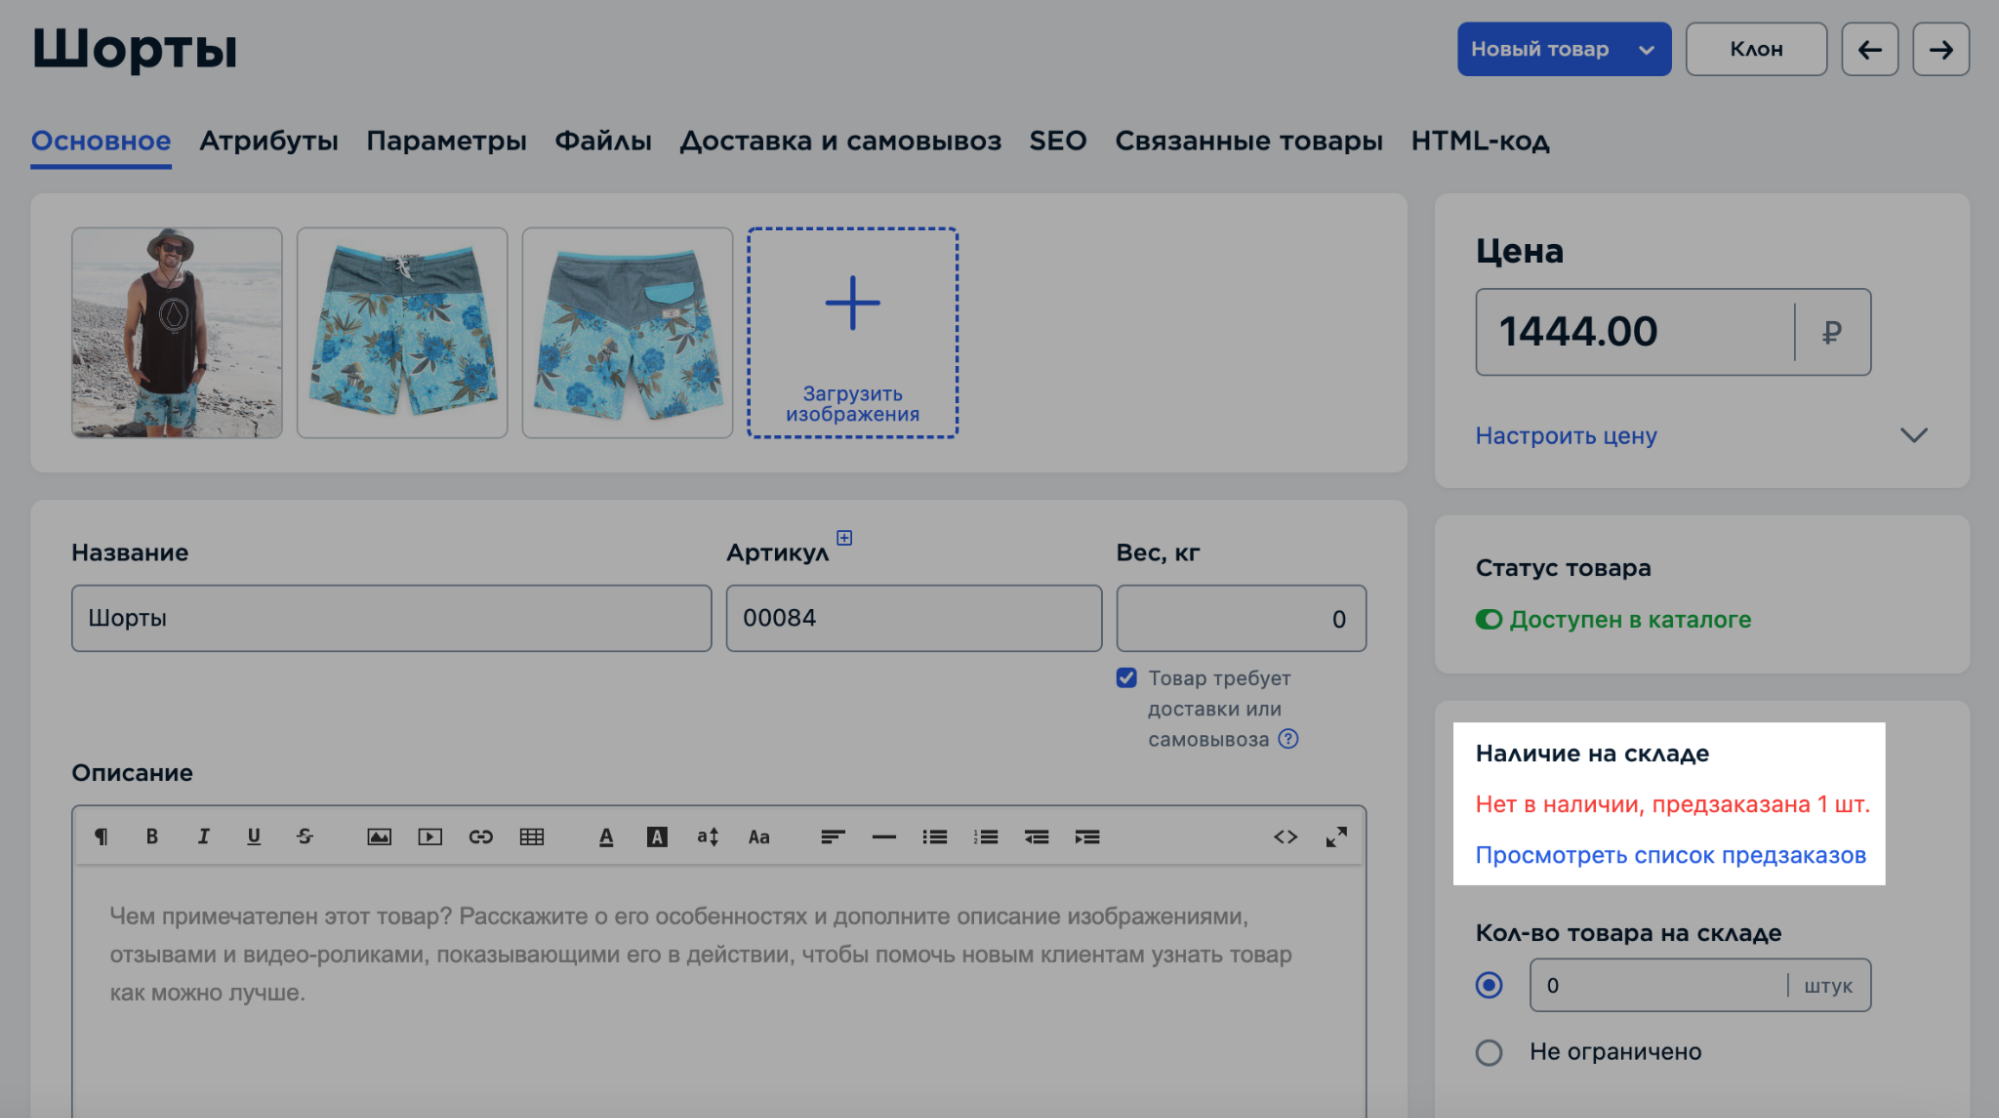Select the shorts front view thumbnail
Image resolution: width=1999 pixels, height=1118 pixels.
[x=402, y=332]
